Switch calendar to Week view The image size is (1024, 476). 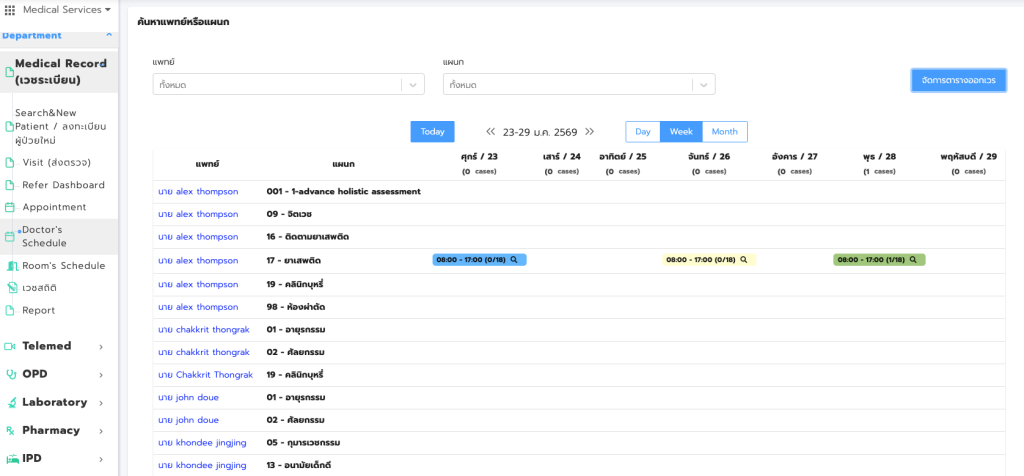(680, 132)
